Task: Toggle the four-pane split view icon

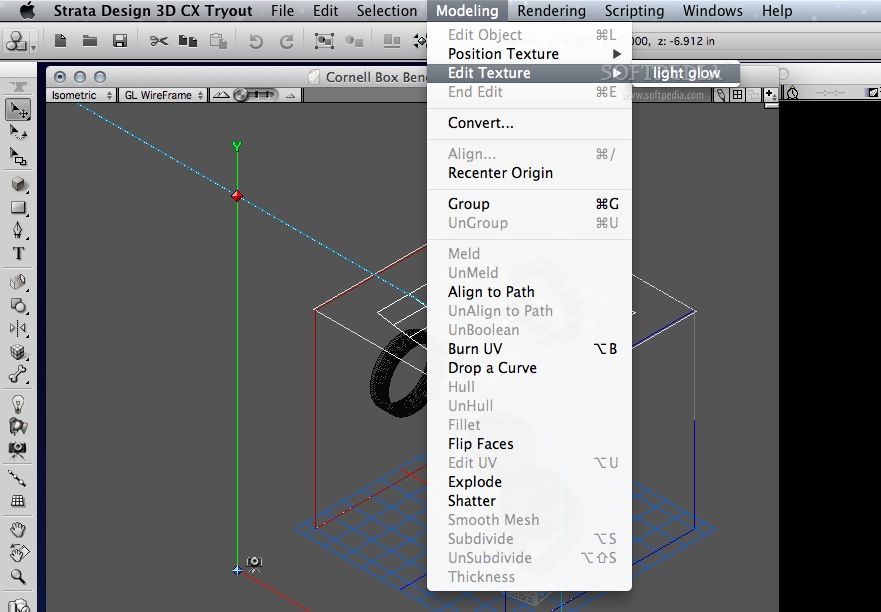Action: [x=737, y=95]
